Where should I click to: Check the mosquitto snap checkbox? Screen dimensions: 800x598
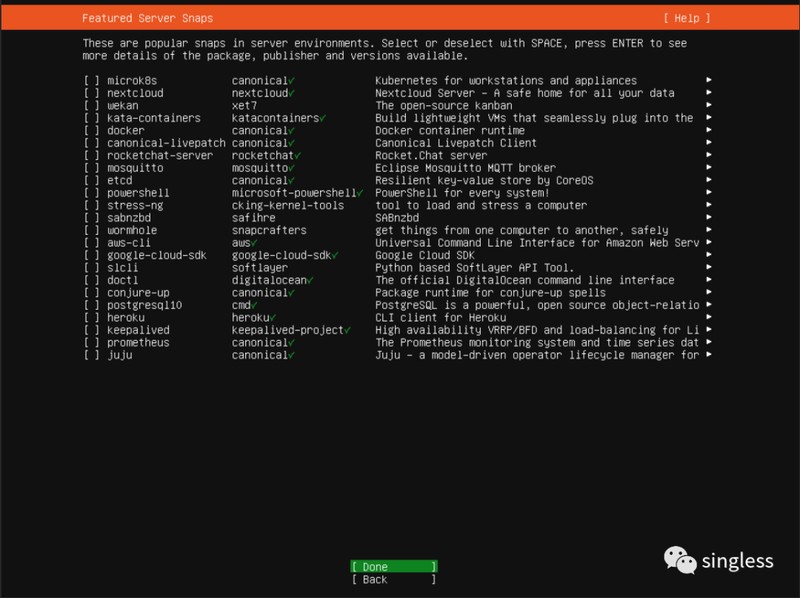click(92, 168)
